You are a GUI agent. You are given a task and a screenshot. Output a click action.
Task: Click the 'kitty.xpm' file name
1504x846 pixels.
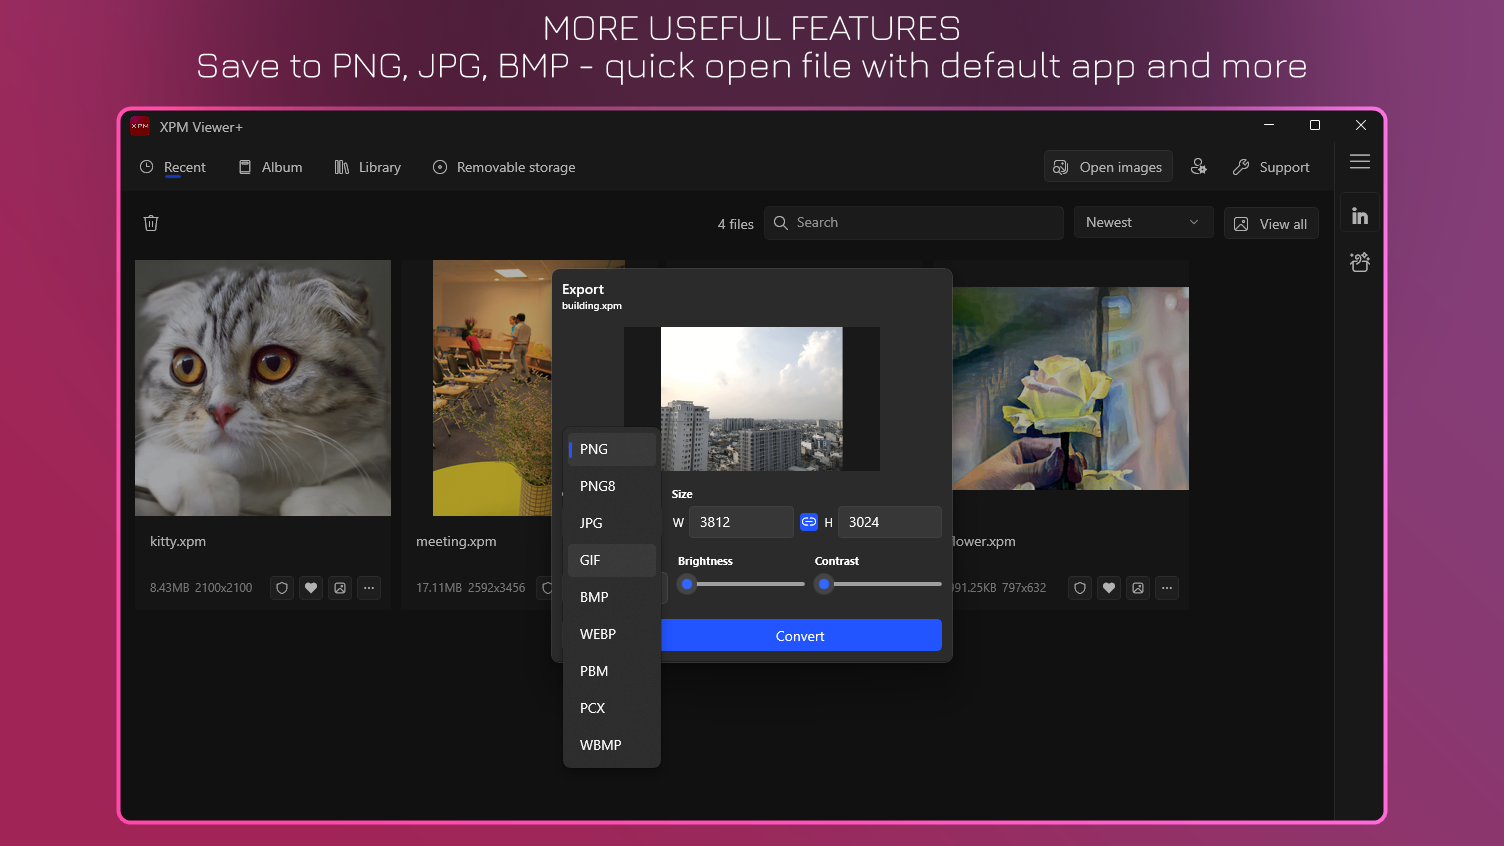[178, 541]
